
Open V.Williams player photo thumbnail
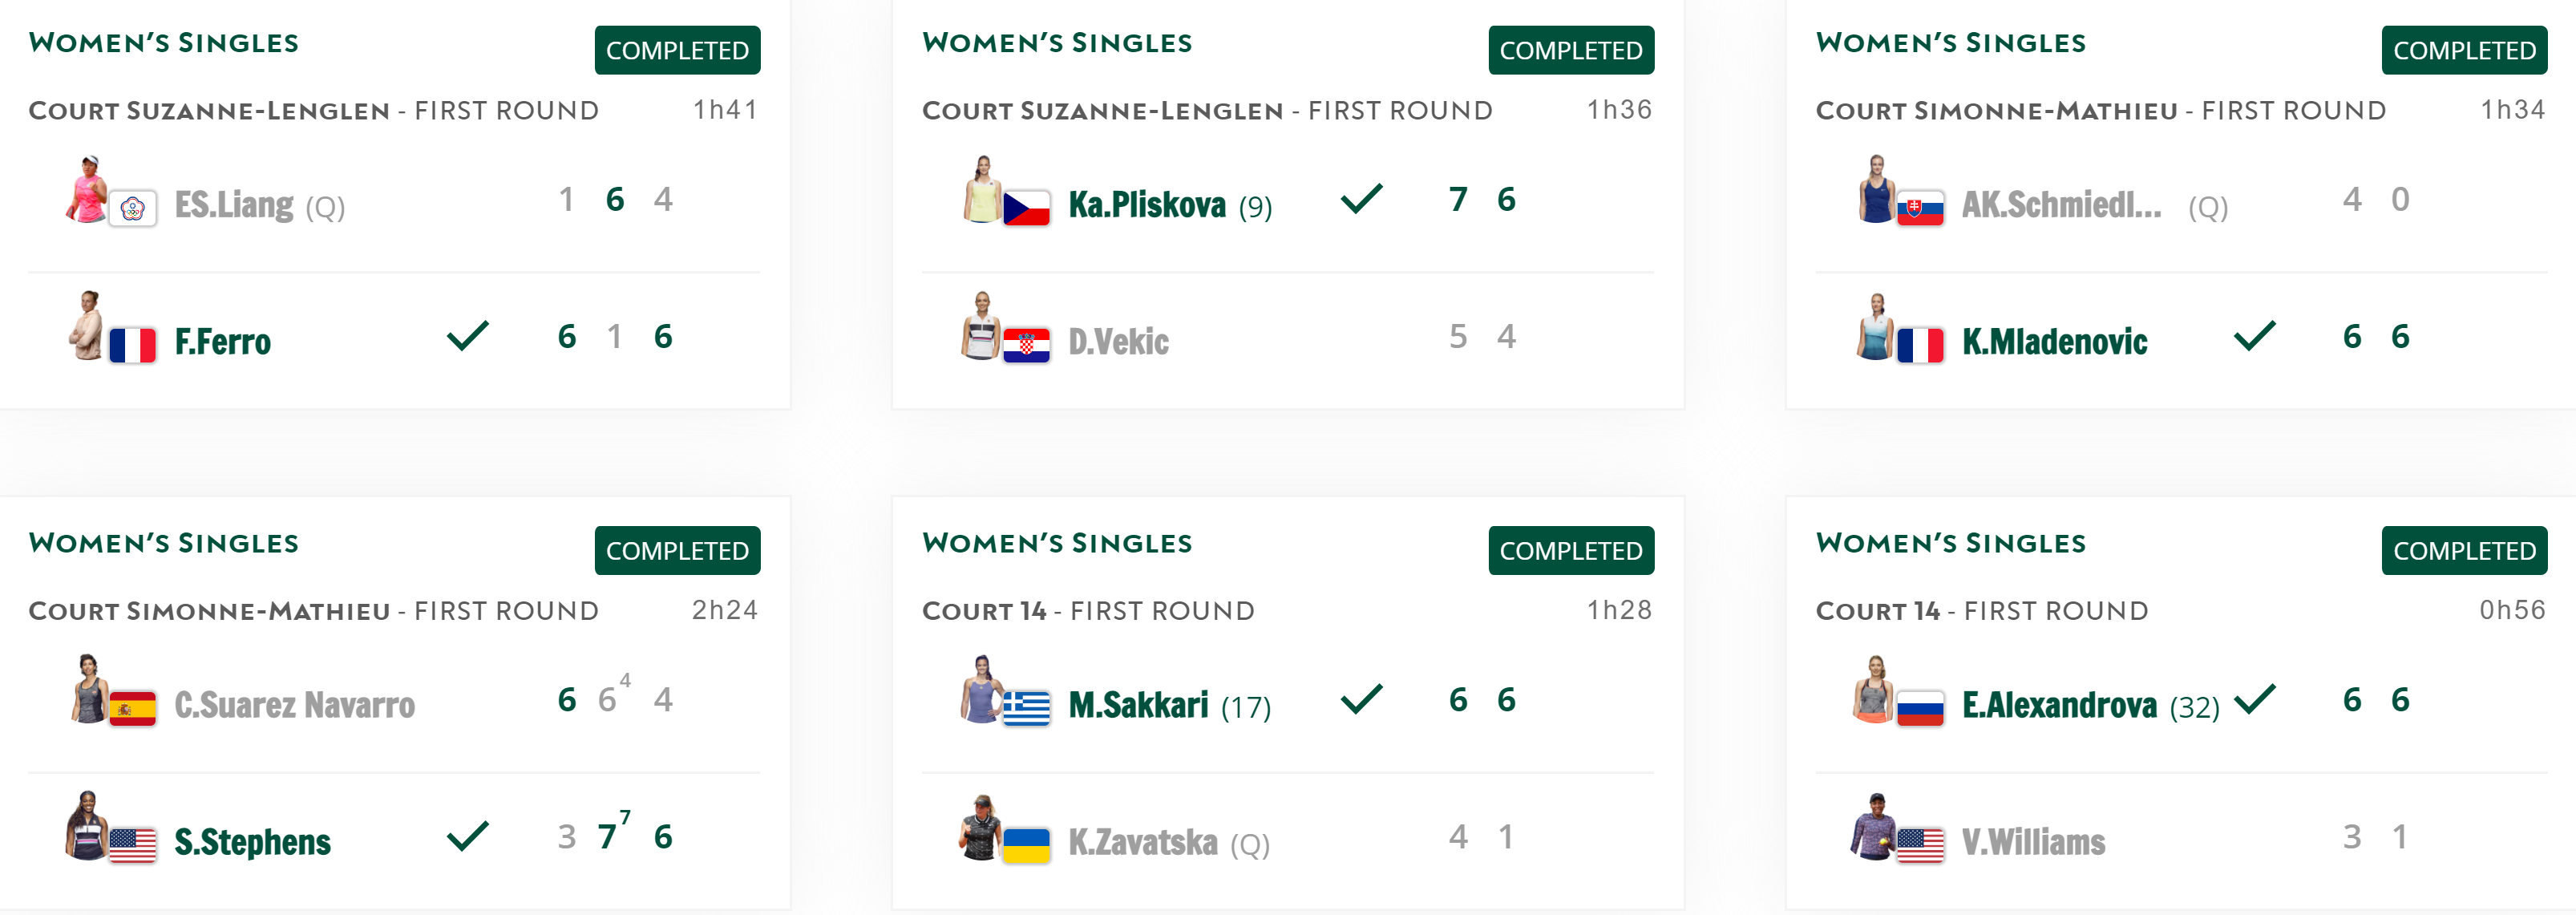coord(1873,826)
